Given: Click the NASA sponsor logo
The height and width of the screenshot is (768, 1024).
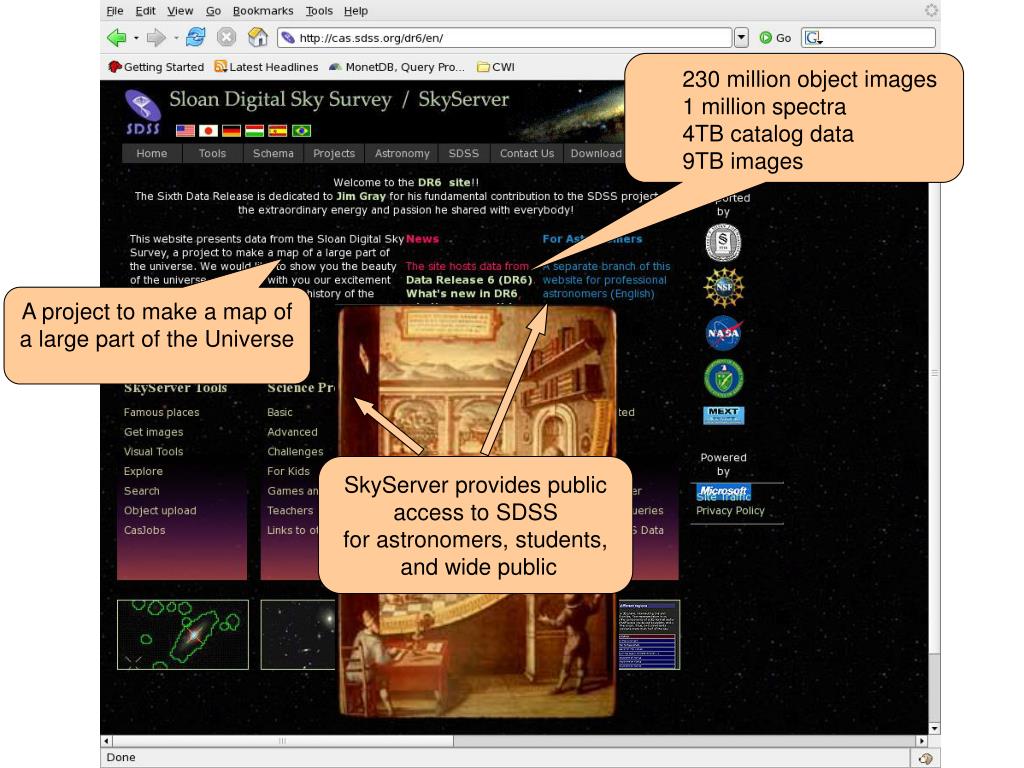Looking at the screenshot, I should (724, 333).
